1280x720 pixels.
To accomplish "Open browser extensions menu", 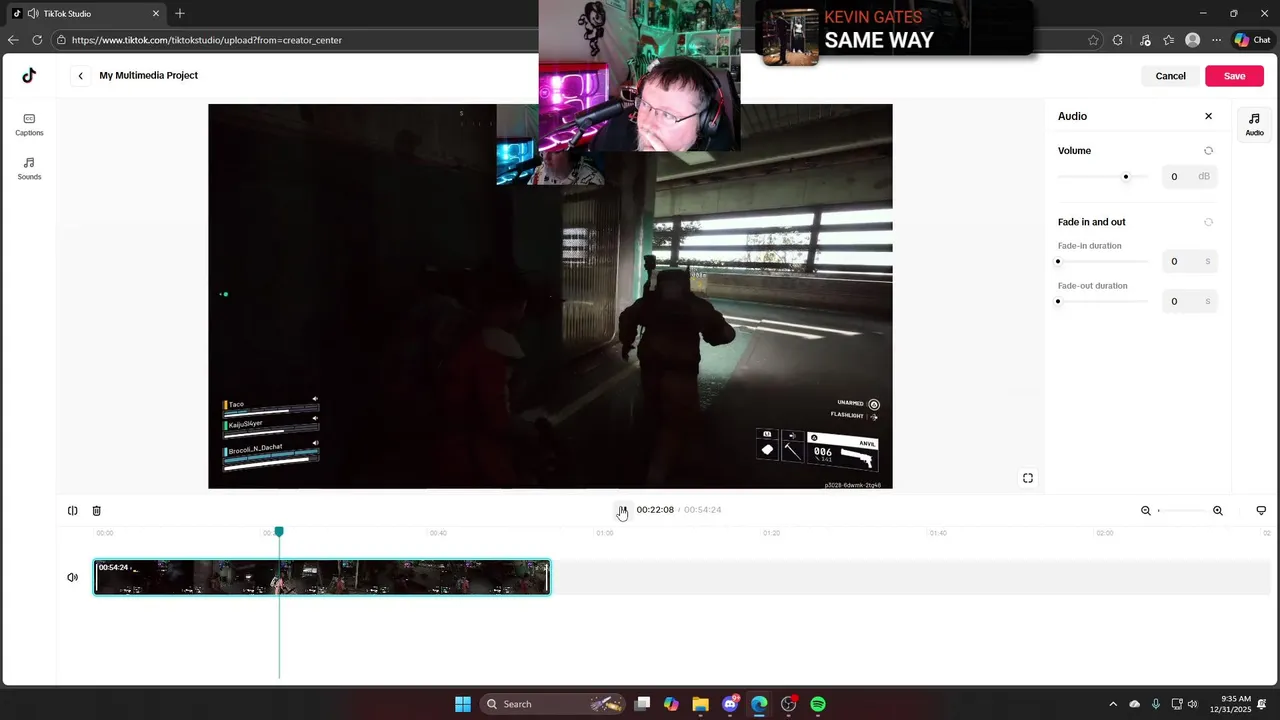I will pos(1117,40).
